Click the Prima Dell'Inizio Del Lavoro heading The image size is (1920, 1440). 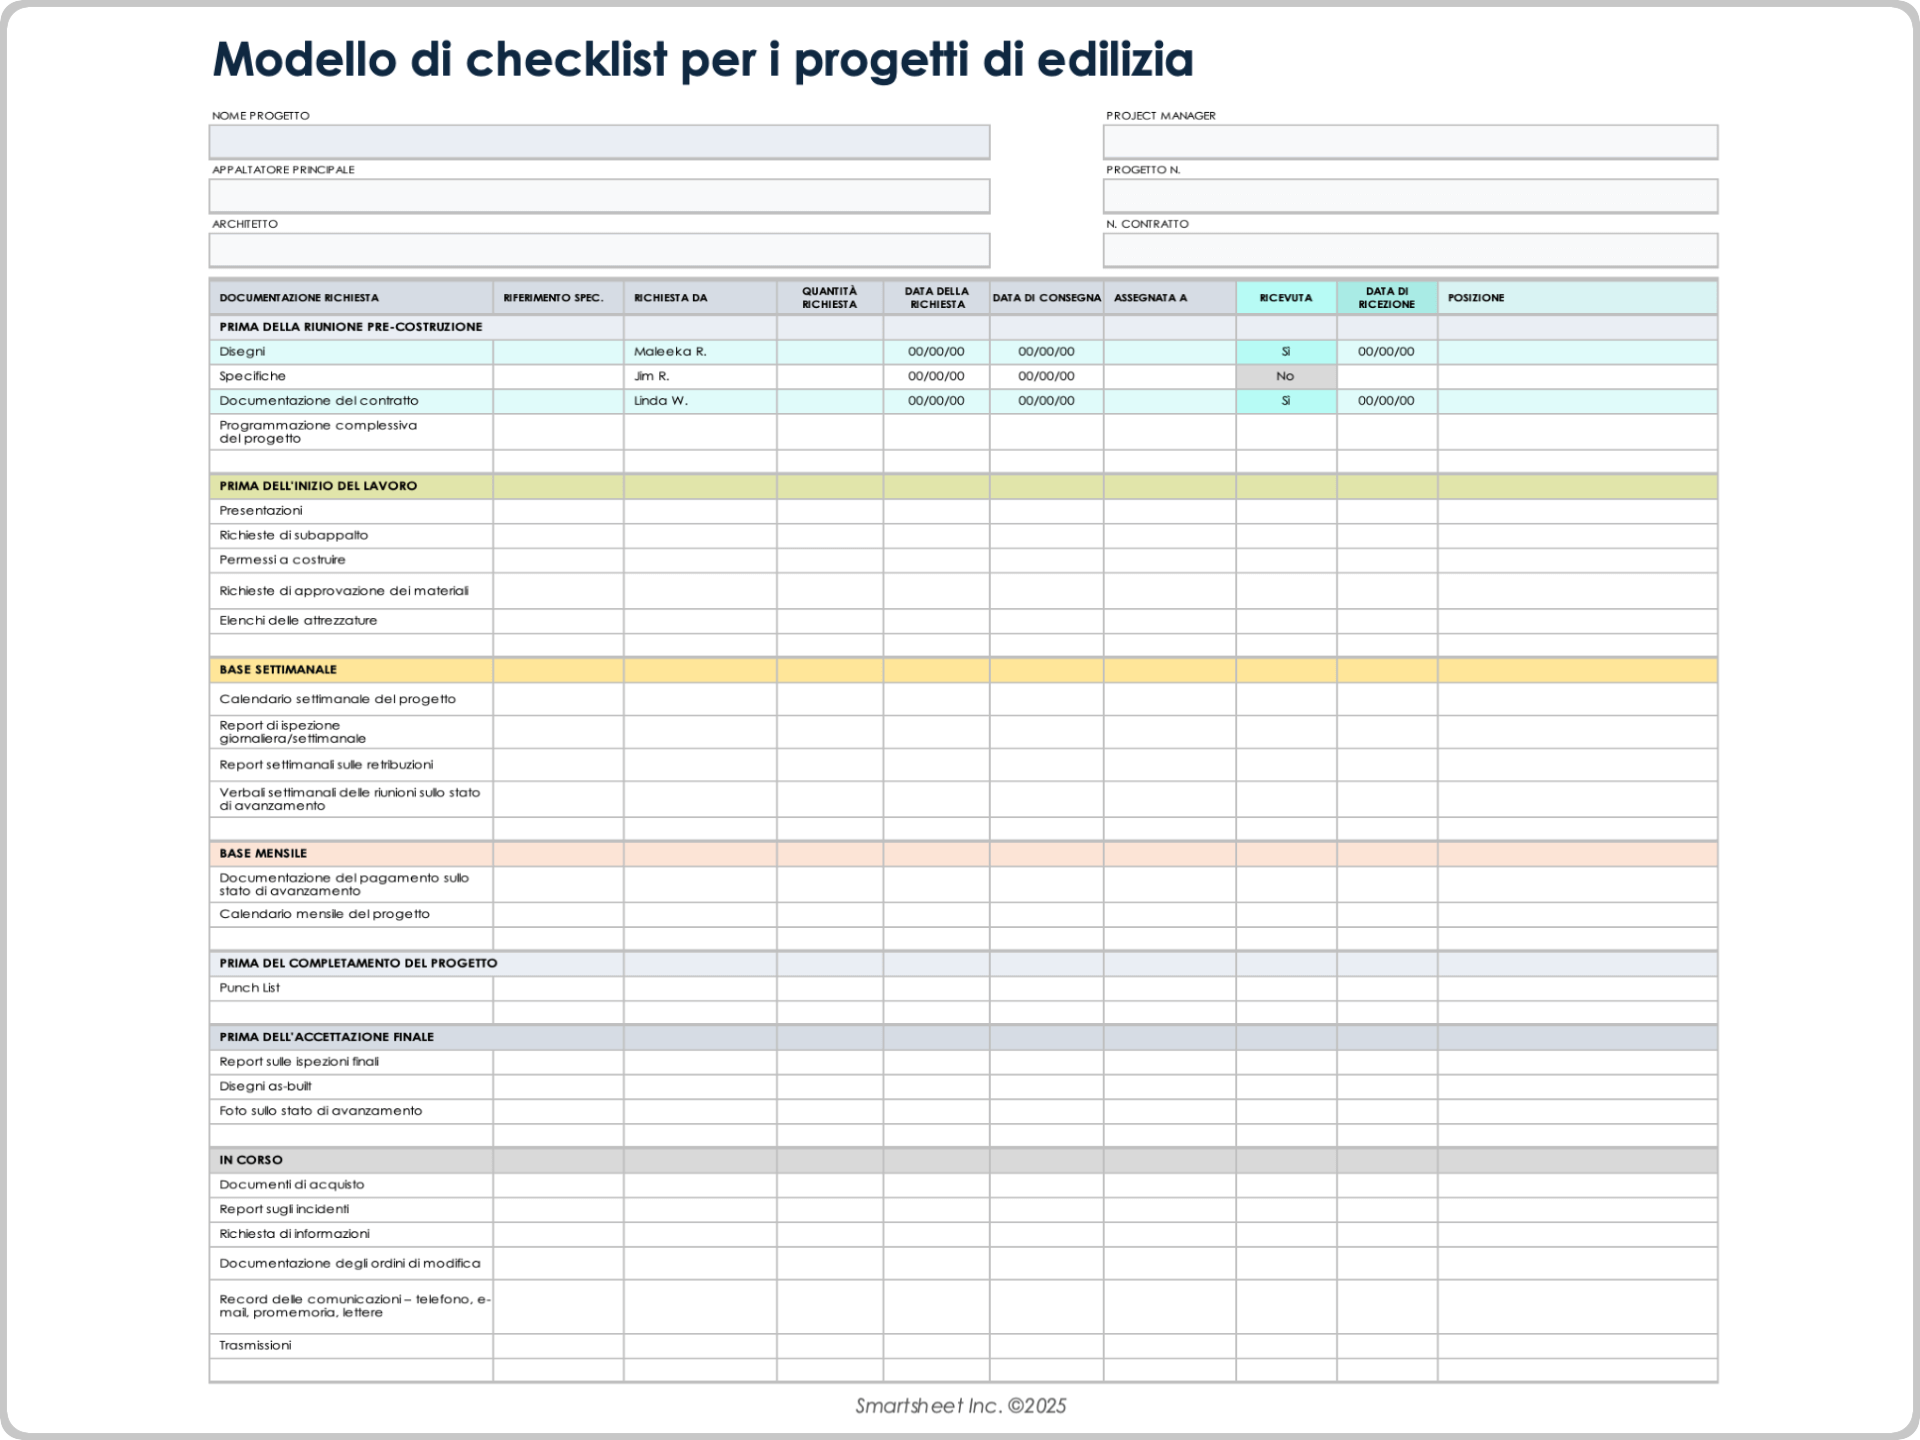coord(318,486)
